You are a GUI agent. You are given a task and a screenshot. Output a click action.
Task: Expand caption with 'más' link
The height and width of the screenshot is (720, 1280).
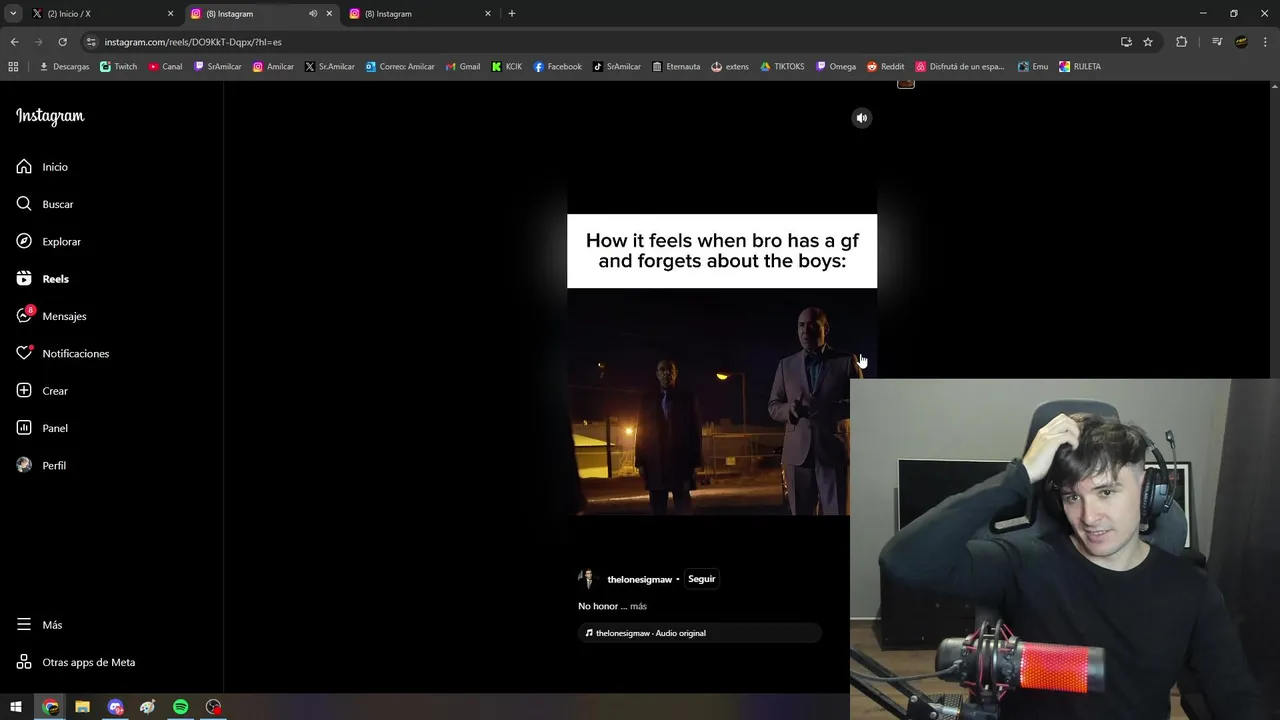coord(638,606)
